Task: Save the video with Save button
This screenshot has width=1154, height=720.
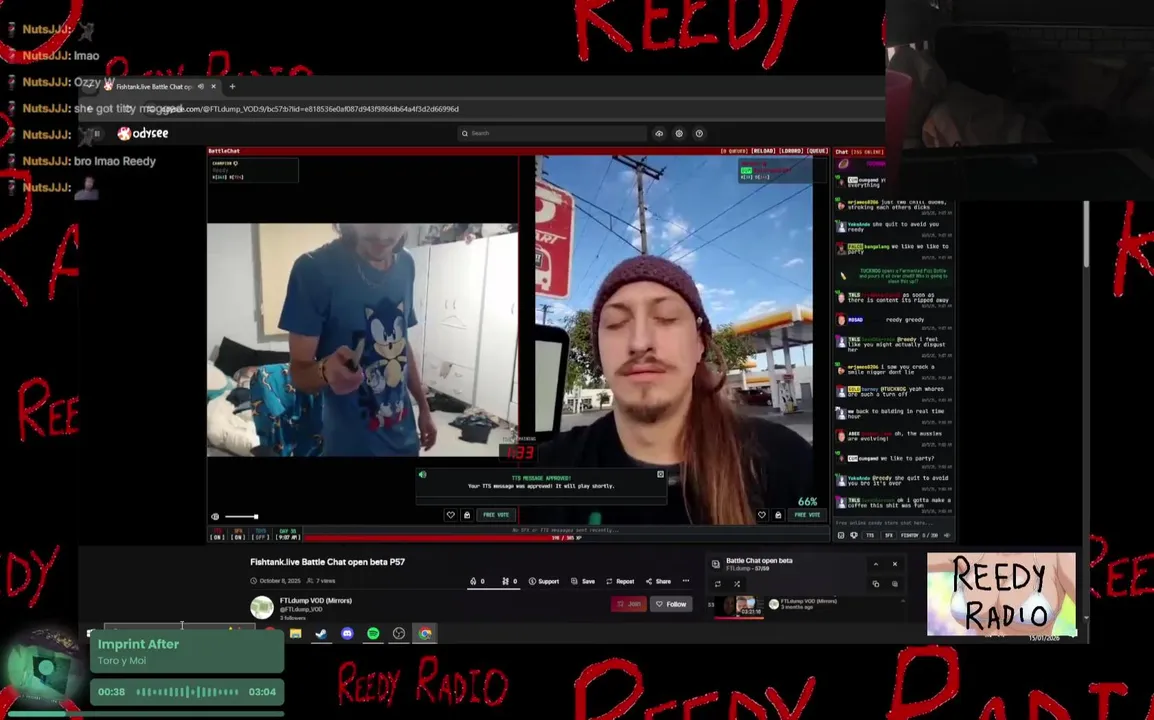Action: point(583,581)
